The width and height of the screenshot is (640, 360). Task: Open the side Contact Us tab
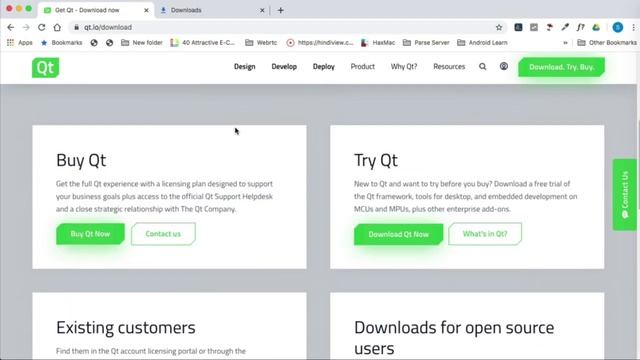(625, 195)
